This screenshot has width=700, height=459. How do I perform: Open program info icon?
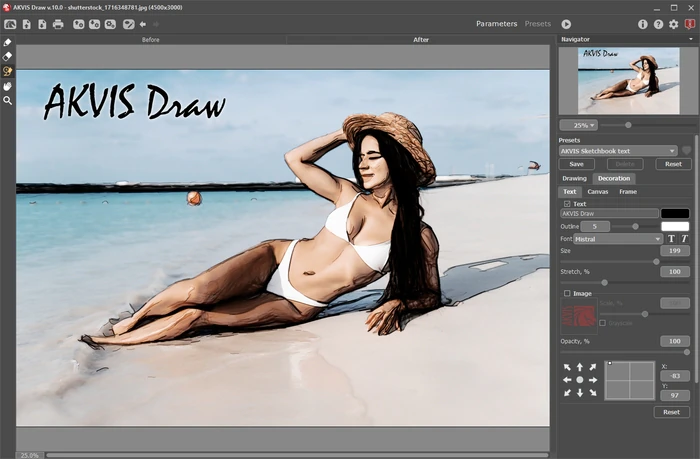[642, 24]
